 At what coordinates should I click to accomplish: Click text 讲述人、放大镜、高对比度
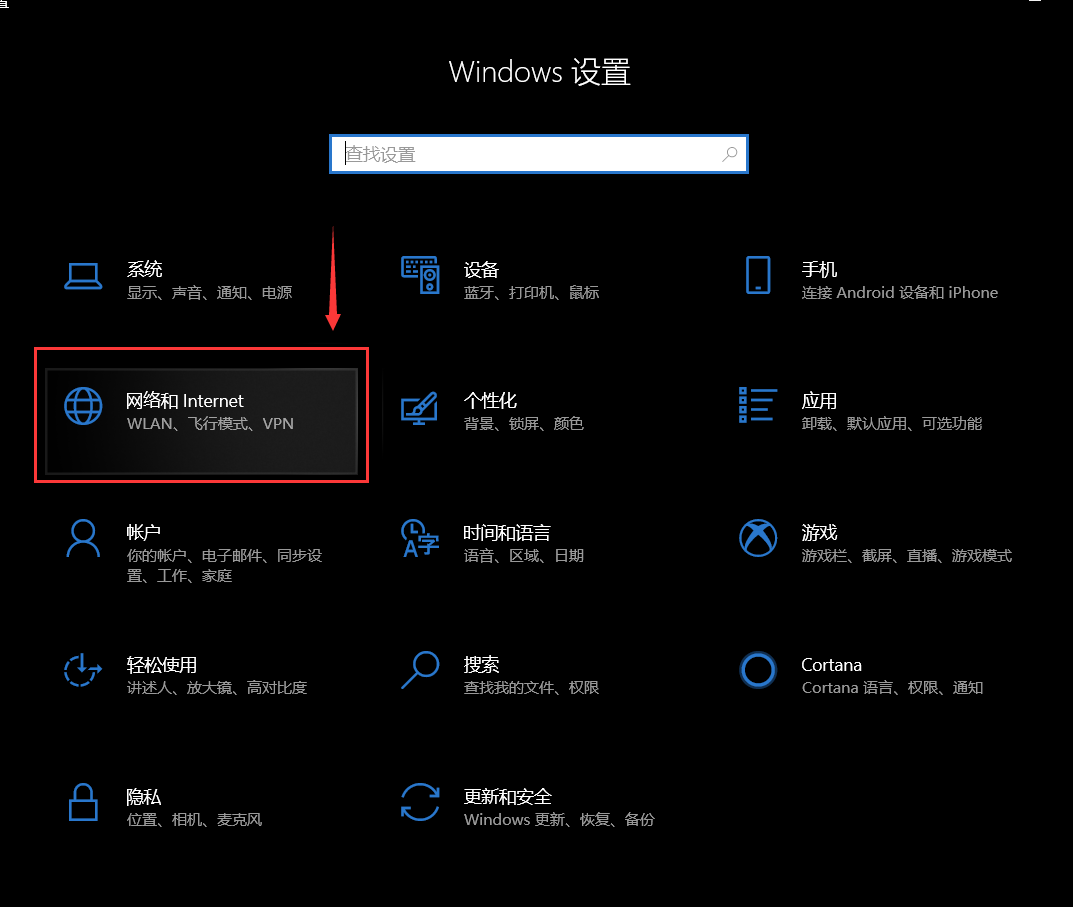[217, 688]
